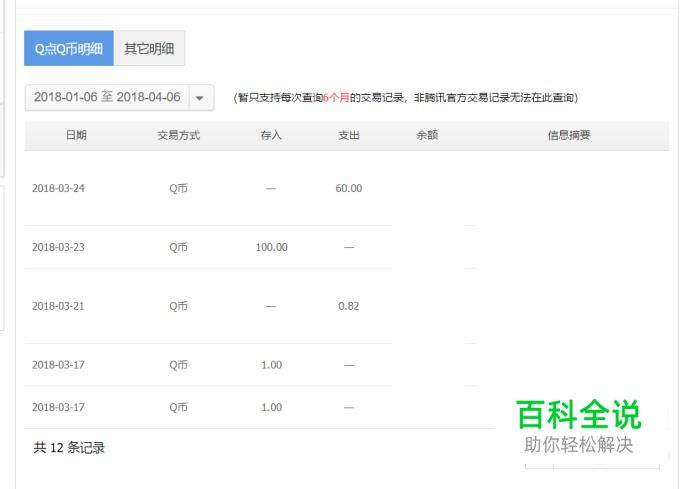Select the 余额 column header
This screenshot has width=692, height=489.
click(x=427, y=135)
